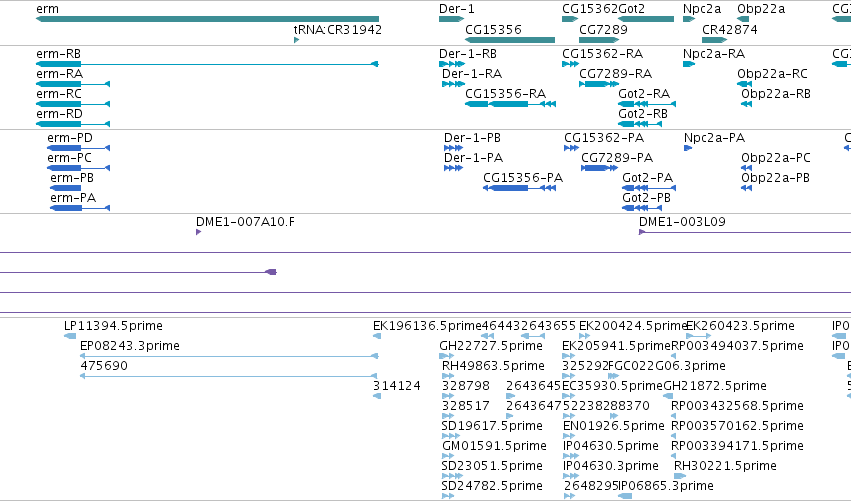Image resolution: width=851 pixels, height=501 pixels.
Task: Open the Obp22a-PB CDS feature
Action: [x=746, y=188]
